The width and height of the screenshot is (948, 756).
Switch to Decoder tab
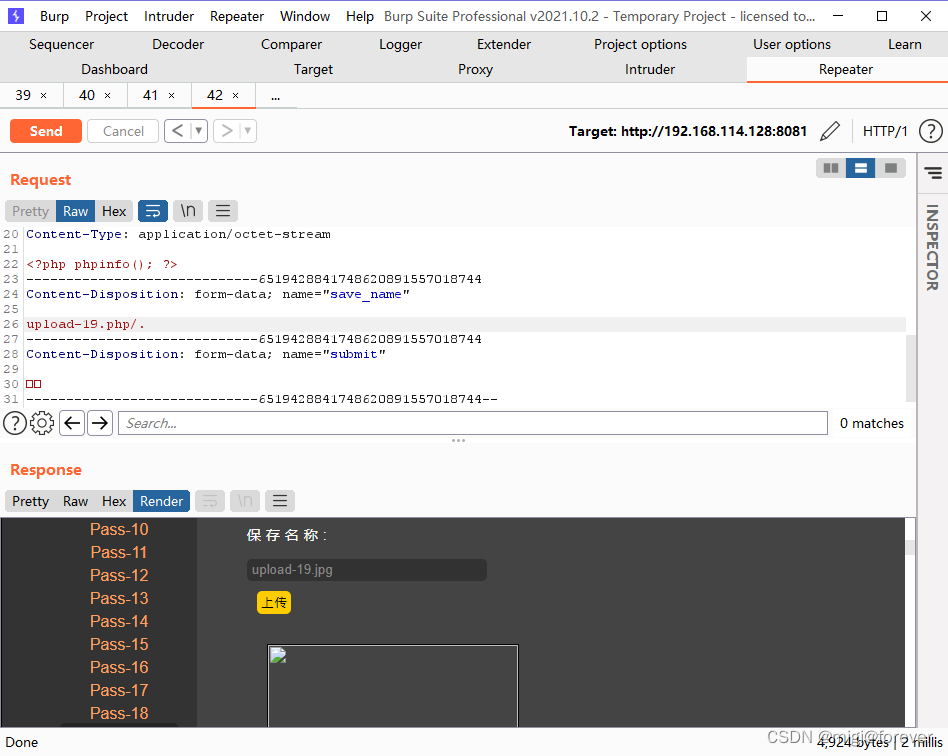pos(178,44)
